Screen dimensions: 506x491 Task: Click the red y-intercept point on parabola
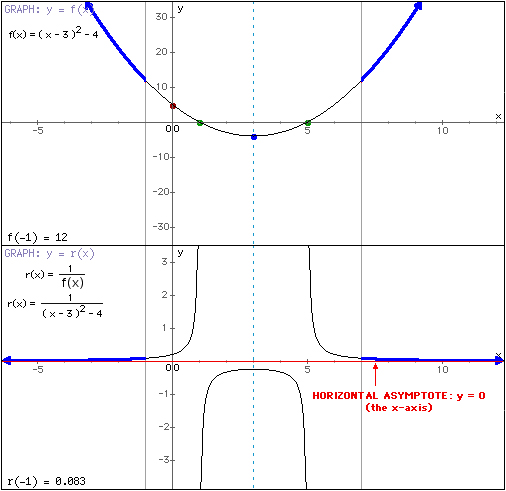pyautogui.click(x=173, y=106)
